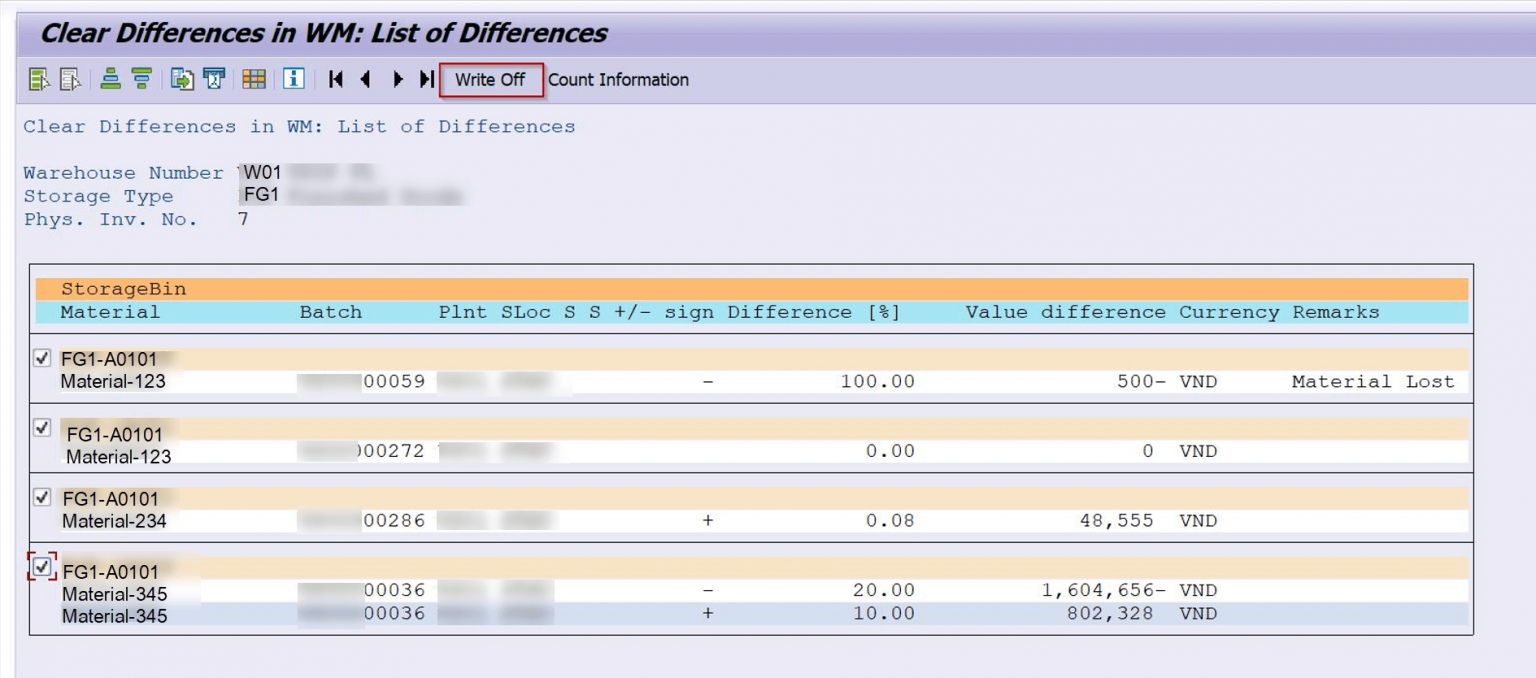
Task: Select all items using the toolbar icon
Action: point(40,80)
